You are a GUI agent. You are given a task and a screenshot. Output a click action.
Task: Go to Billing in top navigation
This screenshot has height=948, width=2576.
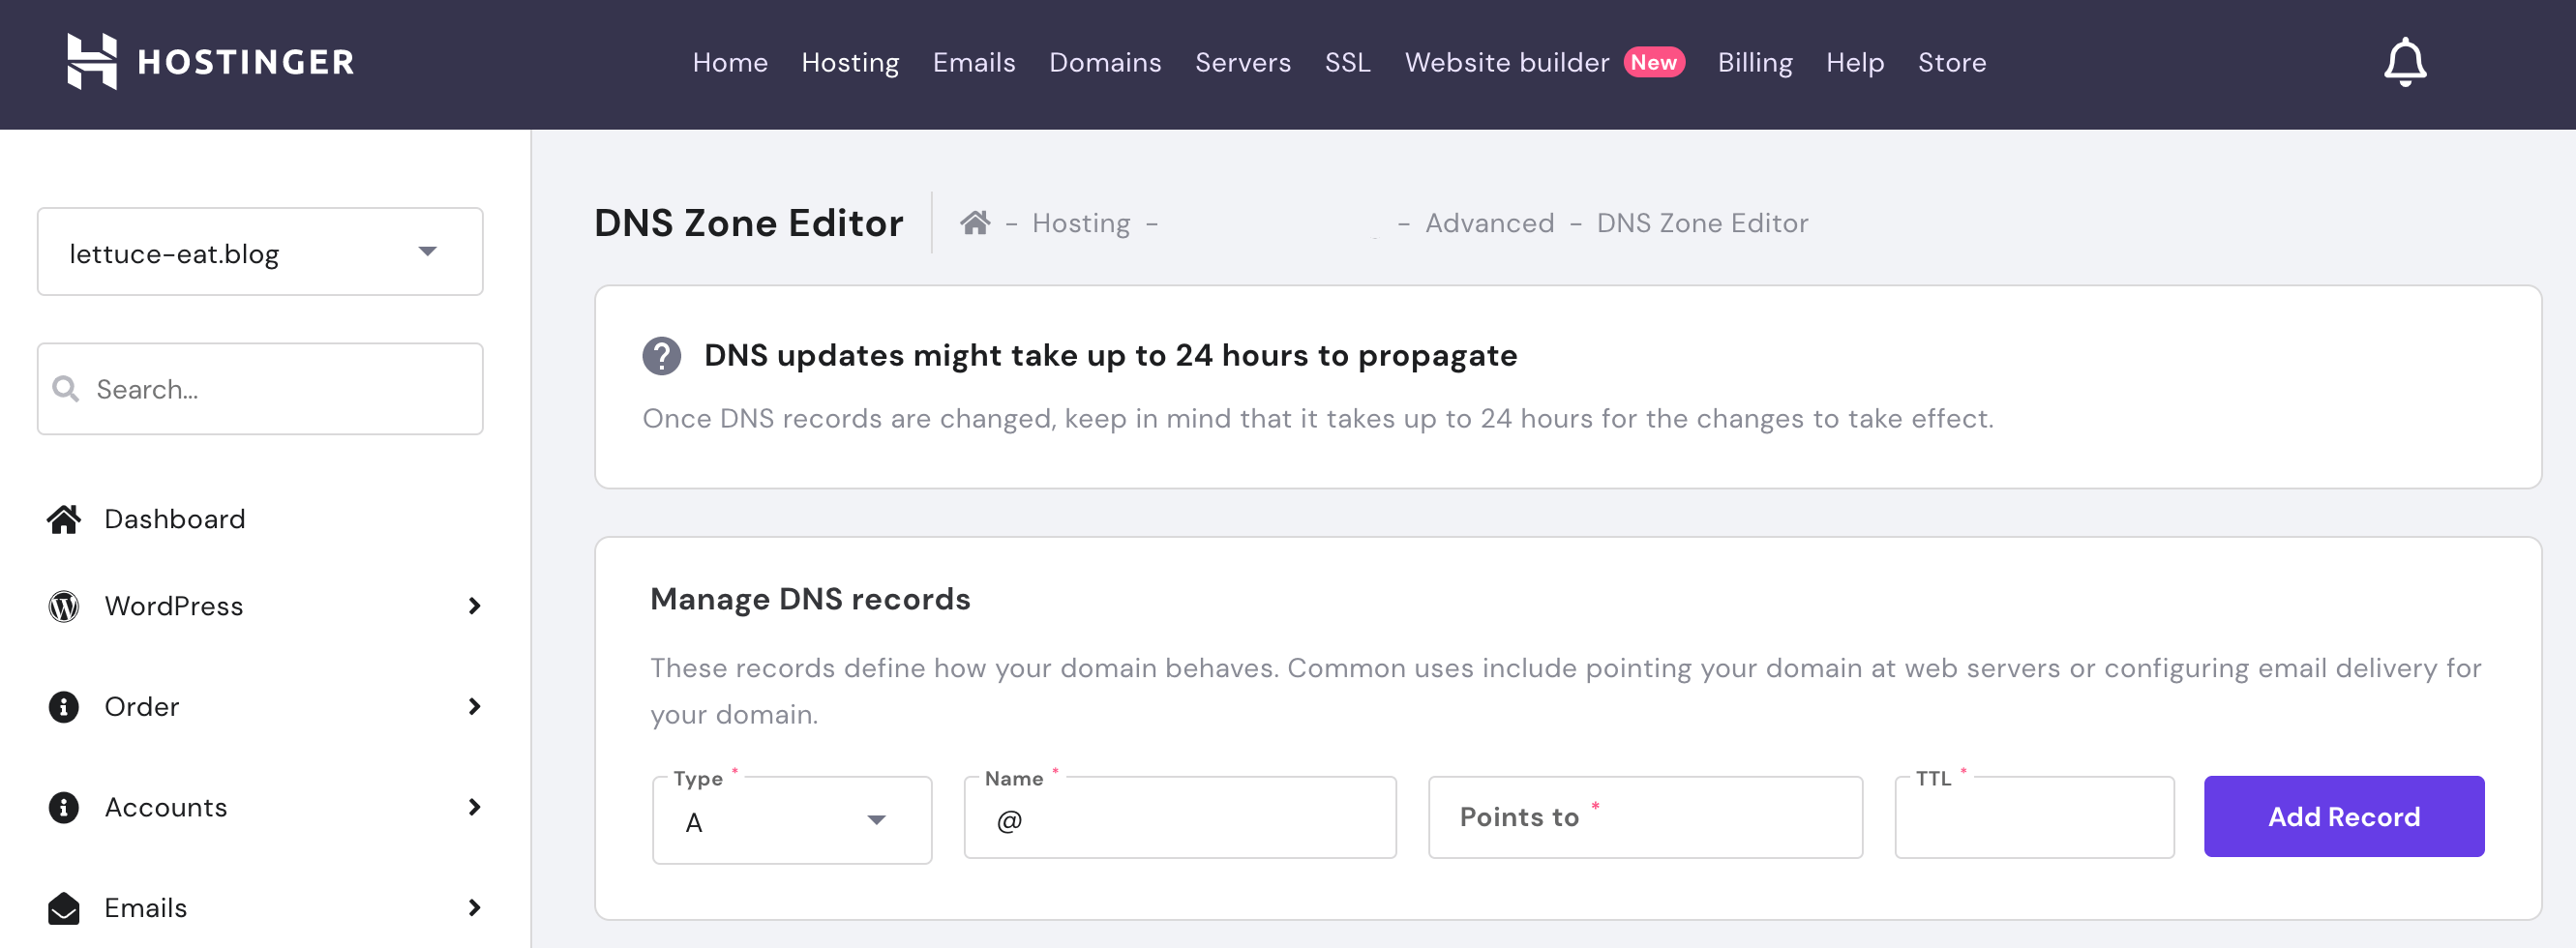tap(1754, 62)
